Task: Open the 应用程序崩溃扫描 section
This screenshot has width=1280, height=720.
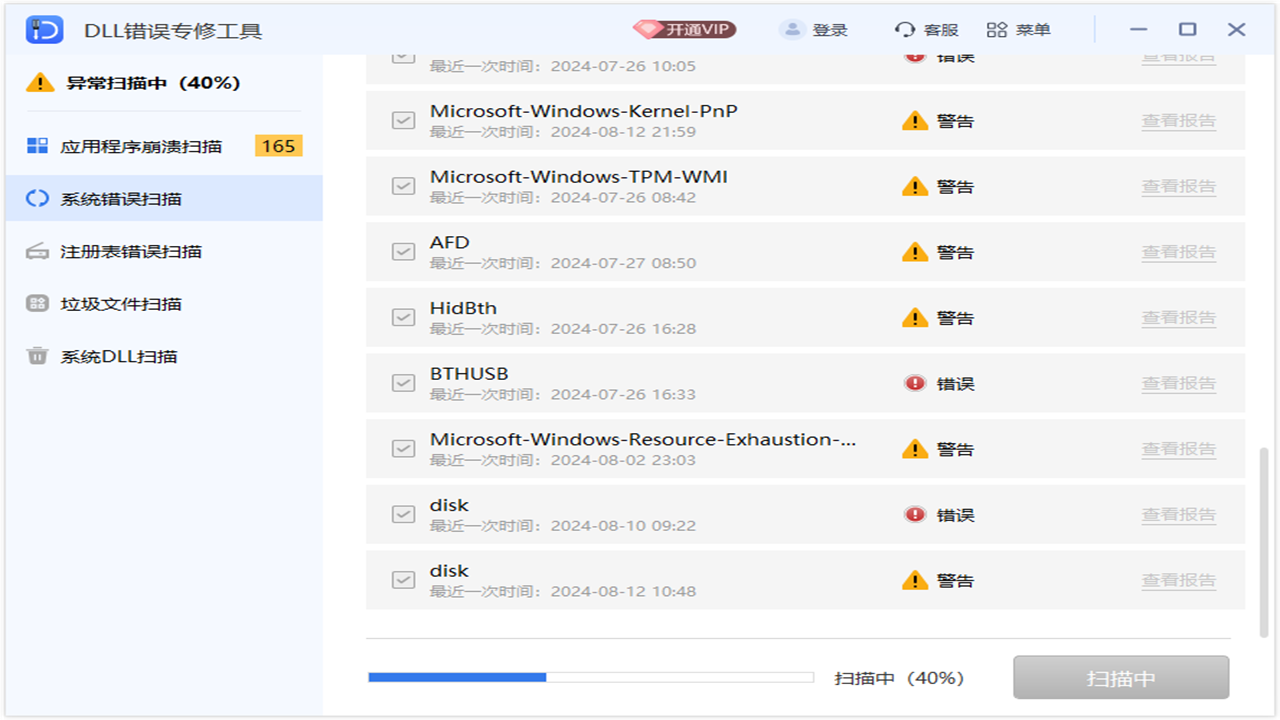Action: [164, 147]
